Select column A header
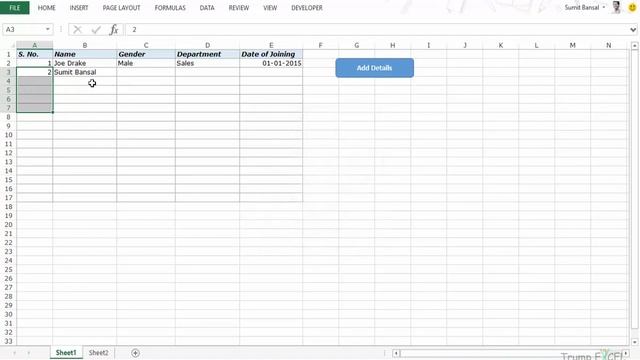 click(x=34, y=45)
